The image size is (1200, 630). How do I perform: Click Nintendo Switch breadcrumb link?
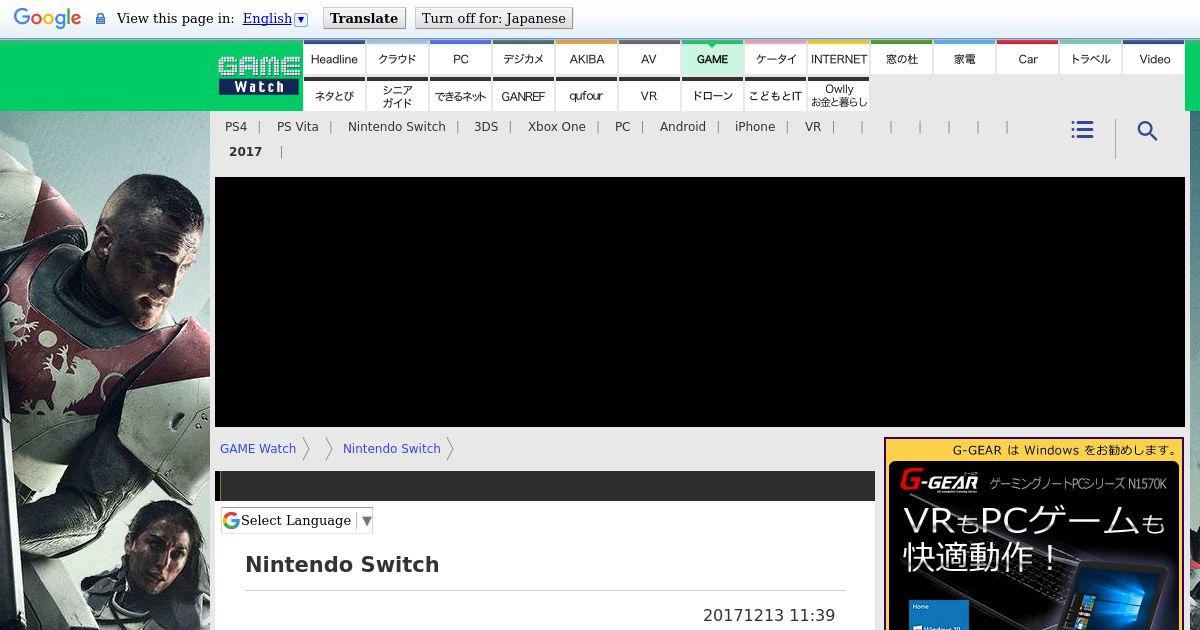(392, 449)
